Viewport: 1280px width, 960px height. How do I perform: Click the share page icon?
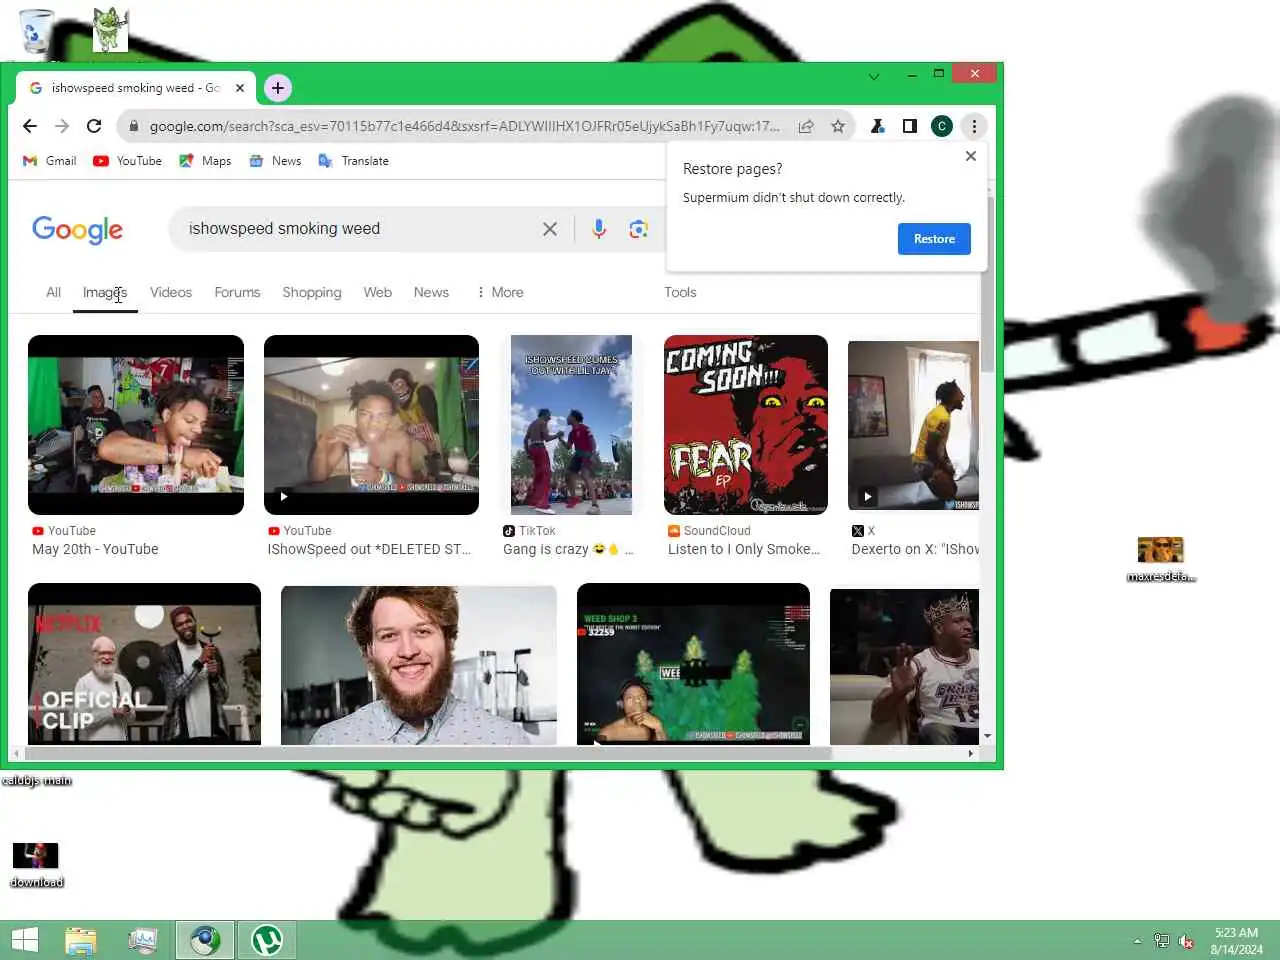[806, 126]
